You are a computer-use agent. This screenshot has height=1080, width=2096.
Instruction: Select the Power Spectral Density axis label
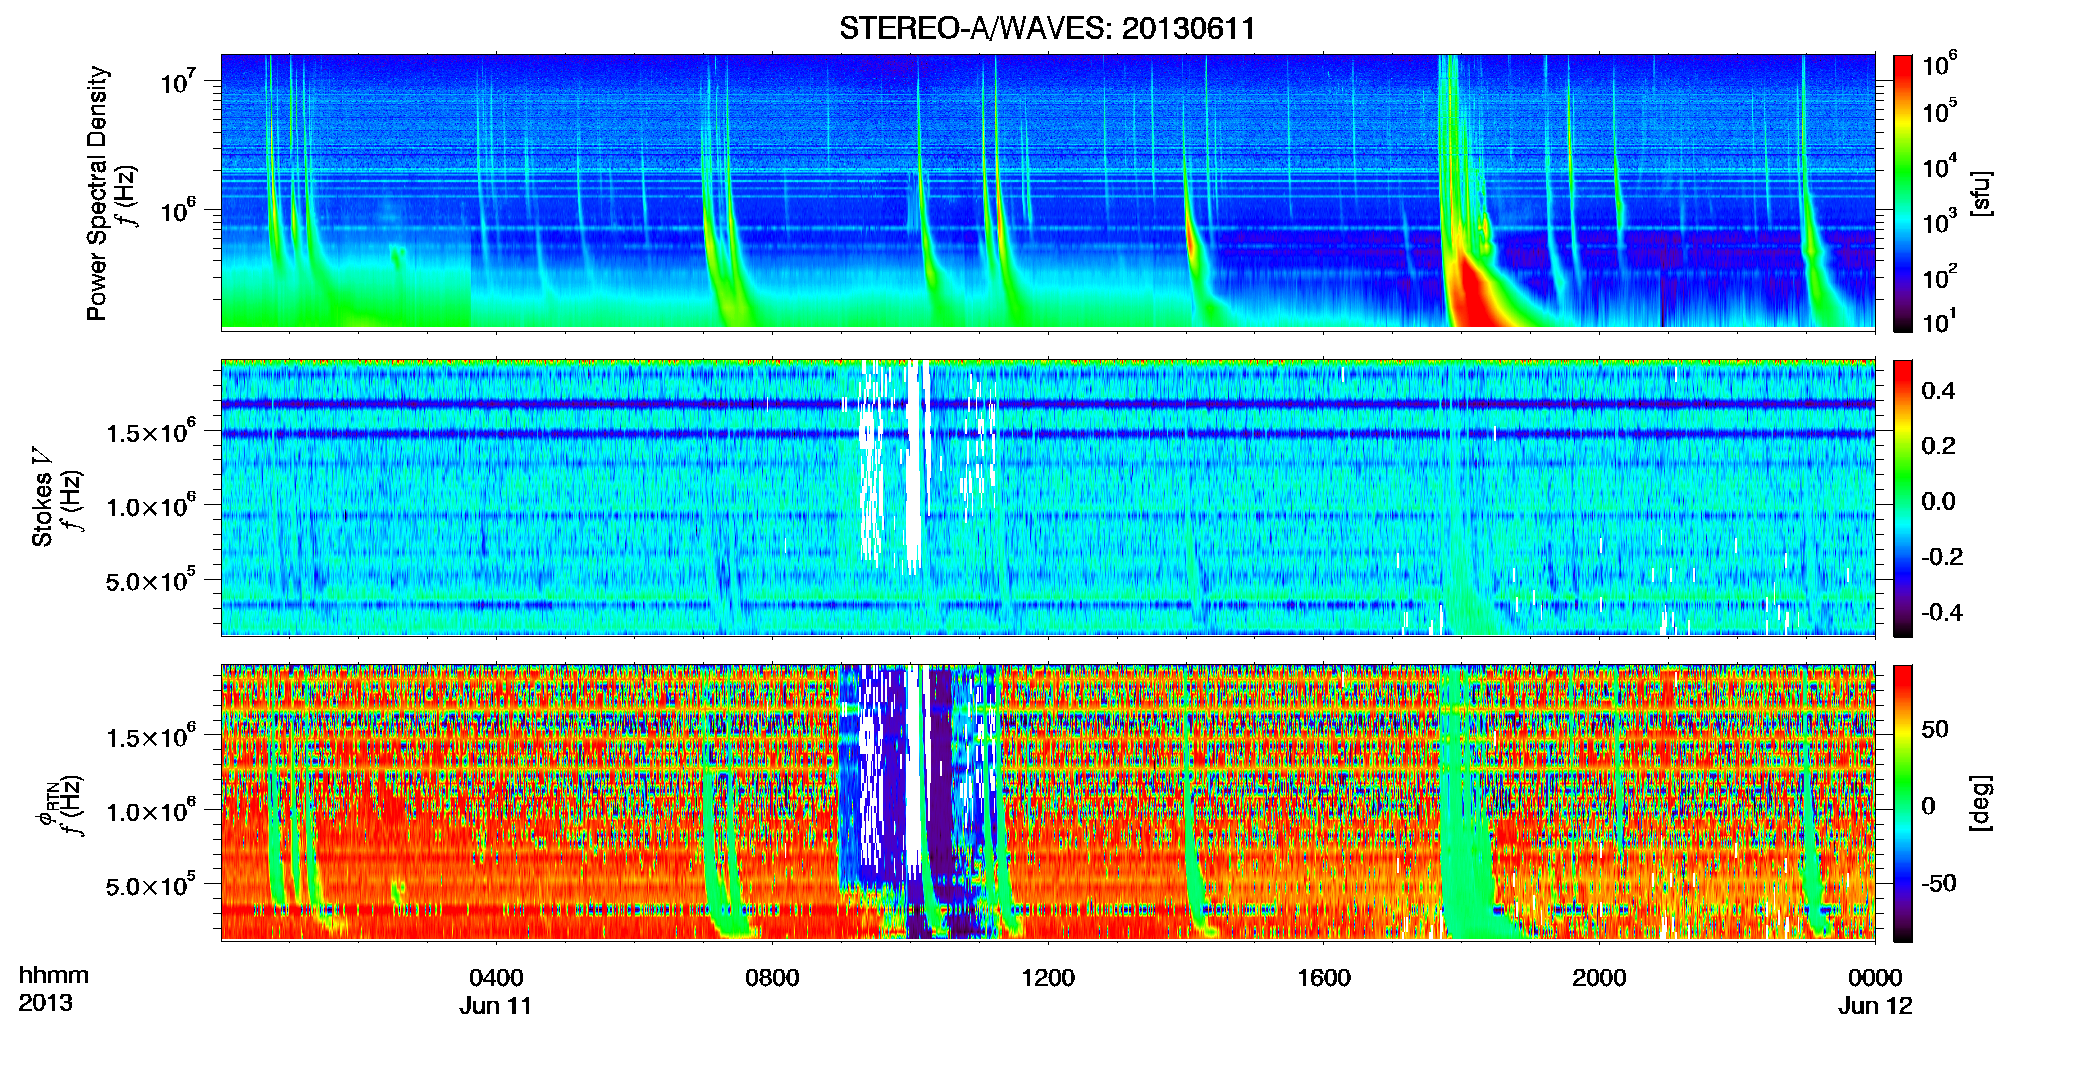click(x=97, y=193)
